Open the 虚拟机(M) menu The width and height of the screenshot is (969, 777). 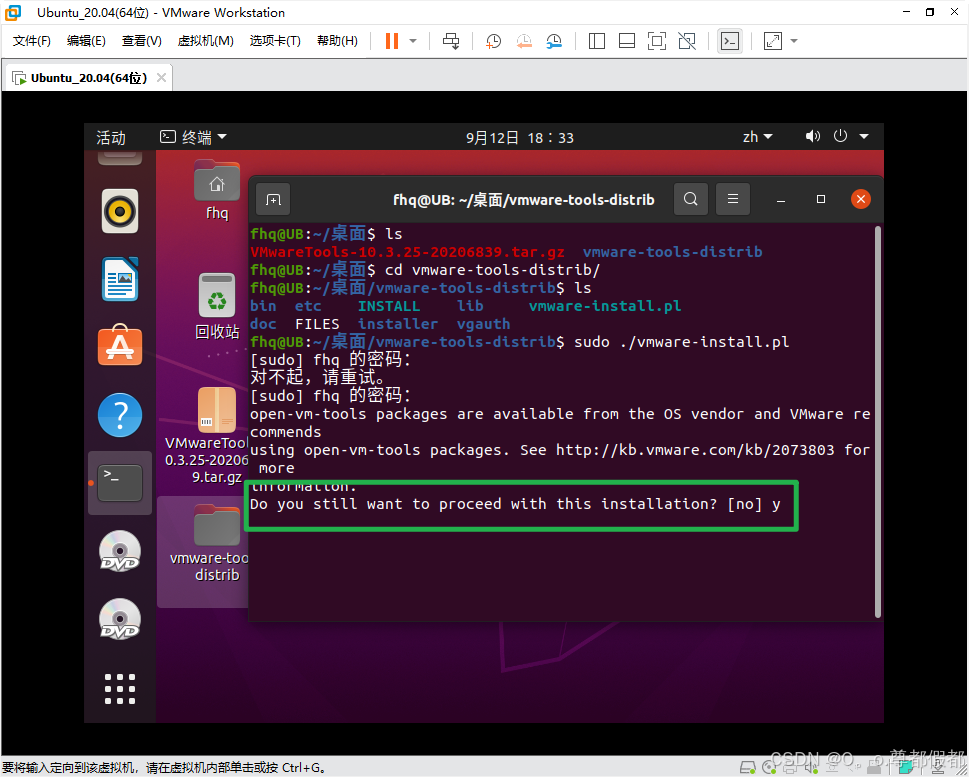click(205, 41)
